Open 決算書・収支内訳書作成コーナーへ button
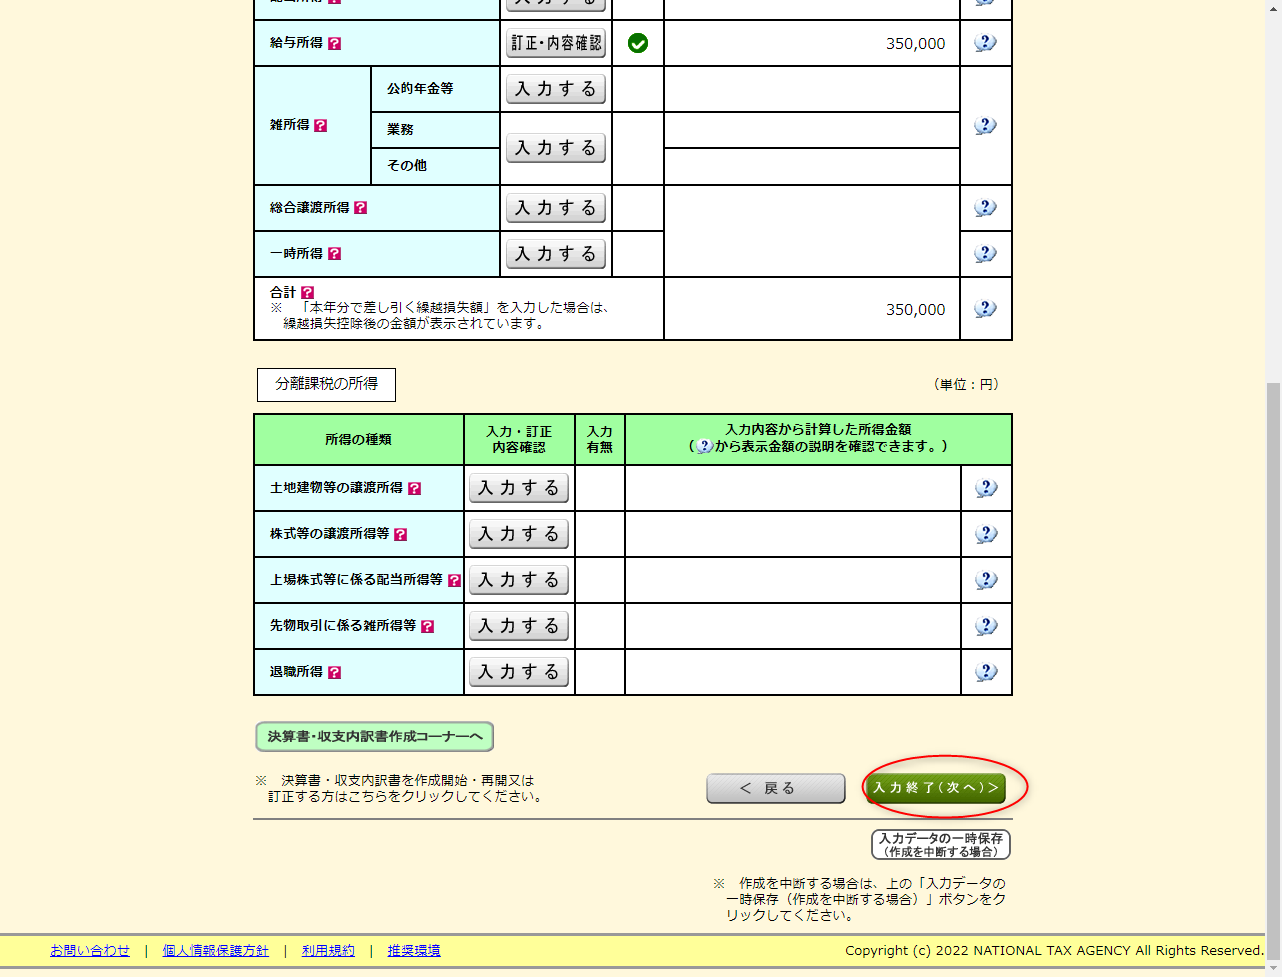The height and width of the screenshot is (977, 1282). (x=375, y=737)
